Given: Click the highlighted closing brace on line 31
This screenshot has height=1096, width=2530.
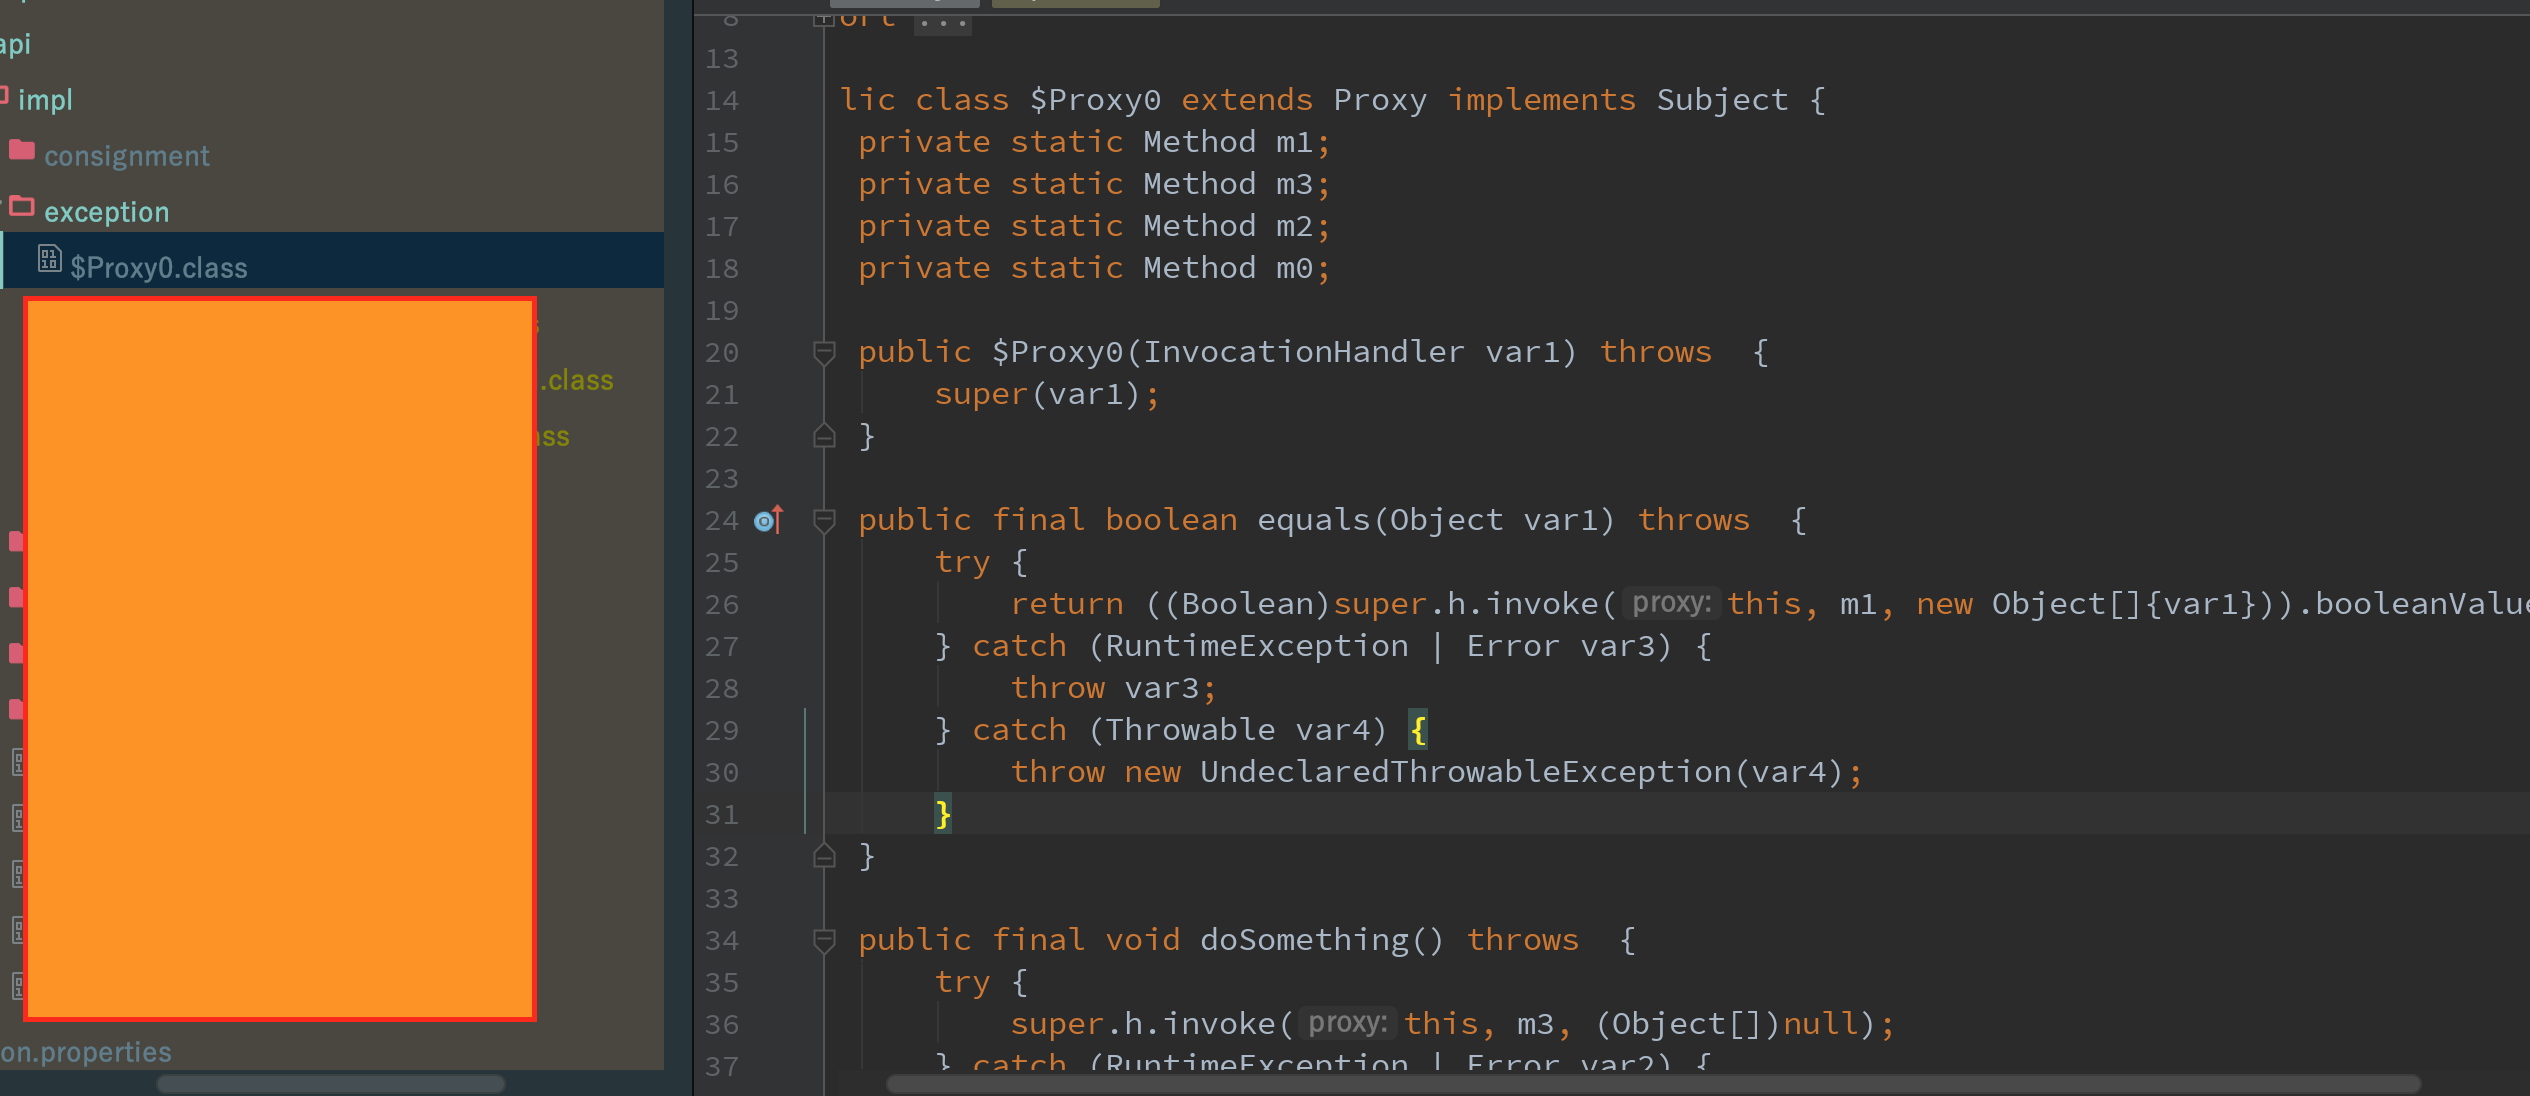Looking at the screenshot, I should (x=942, y=814).
